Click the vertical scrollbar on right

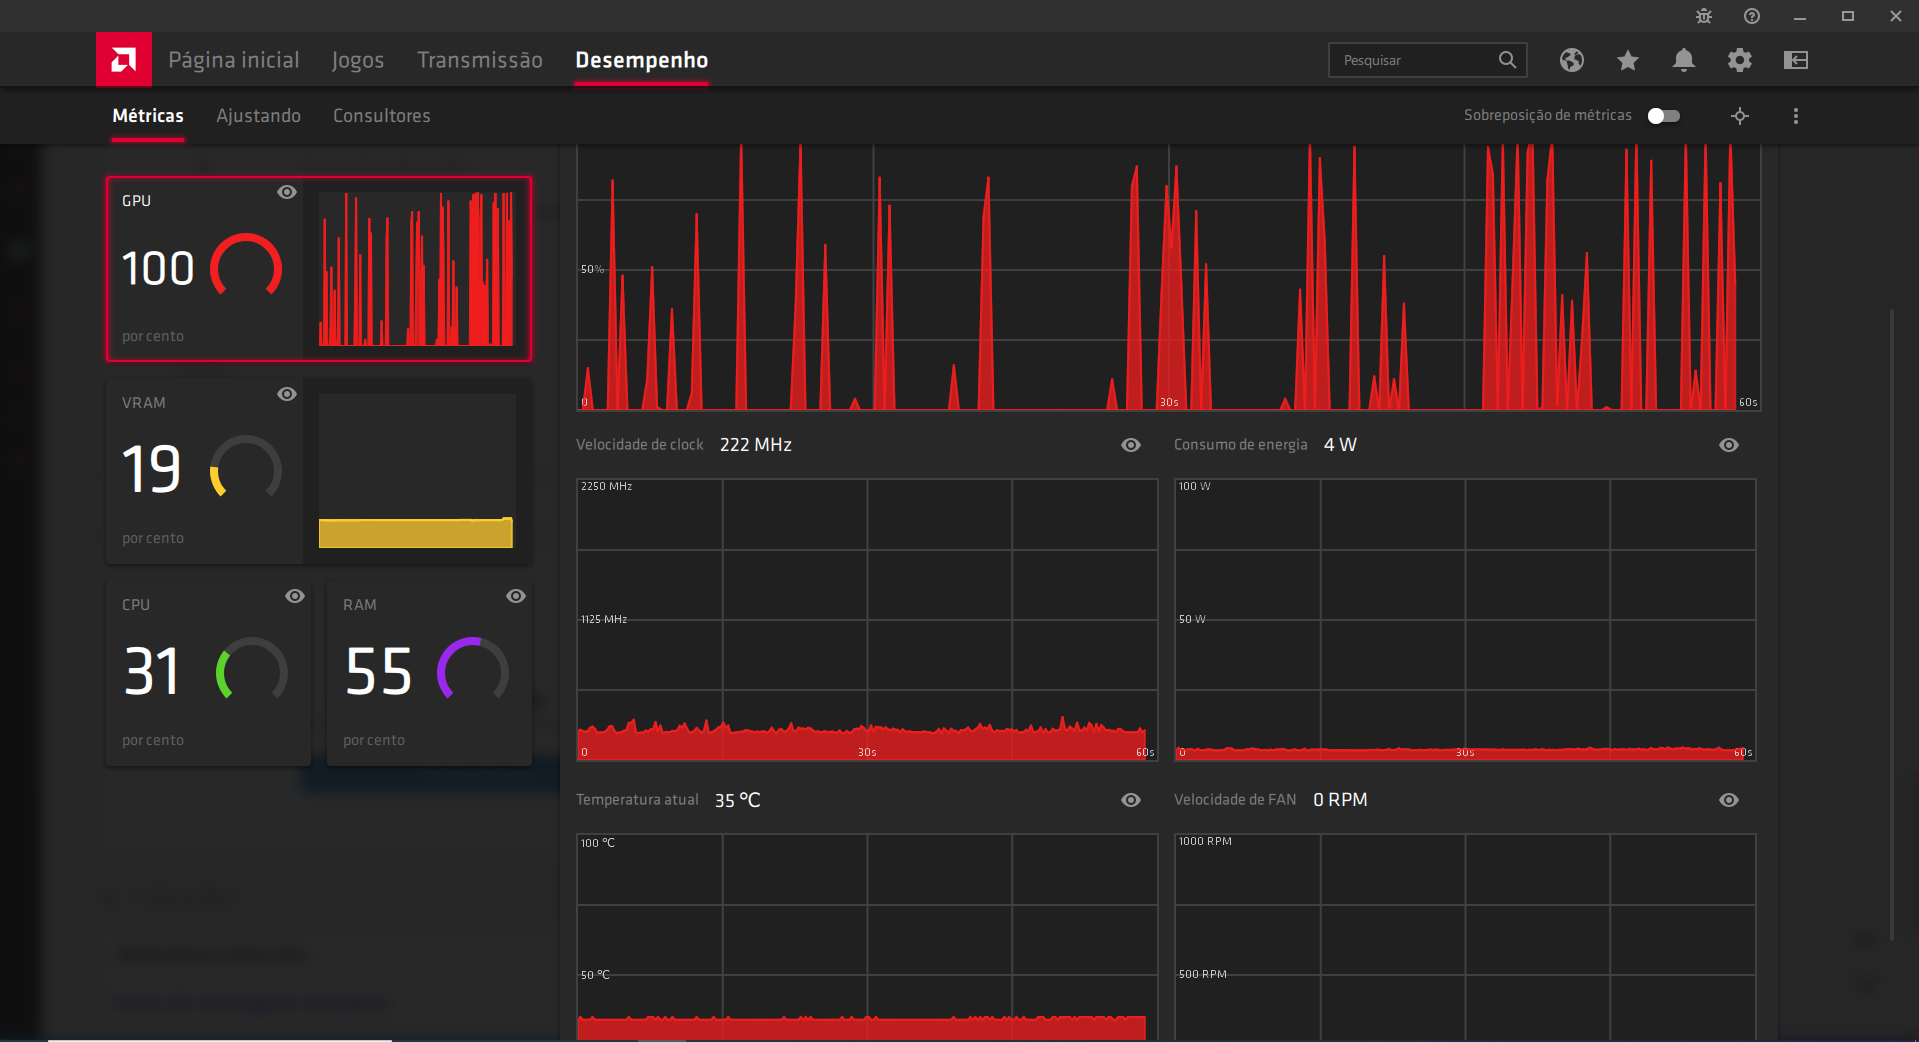coord(1892,625)
